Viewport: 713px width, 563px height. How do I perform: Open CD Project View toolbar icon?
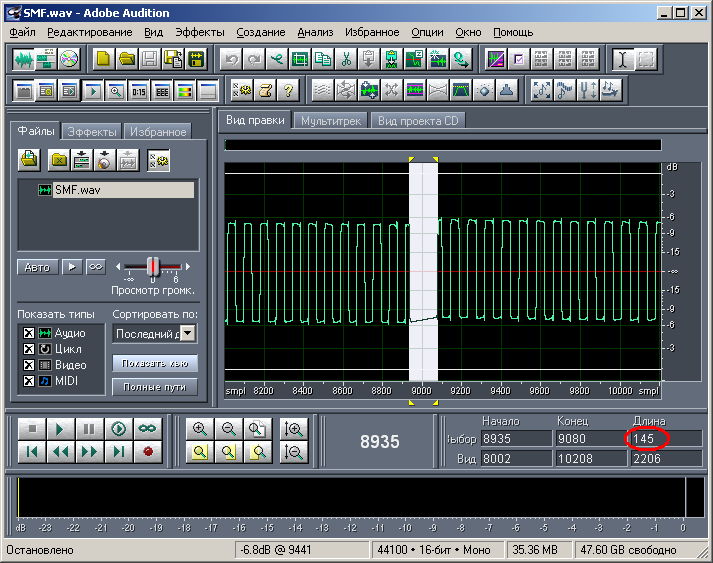(69, 59)
